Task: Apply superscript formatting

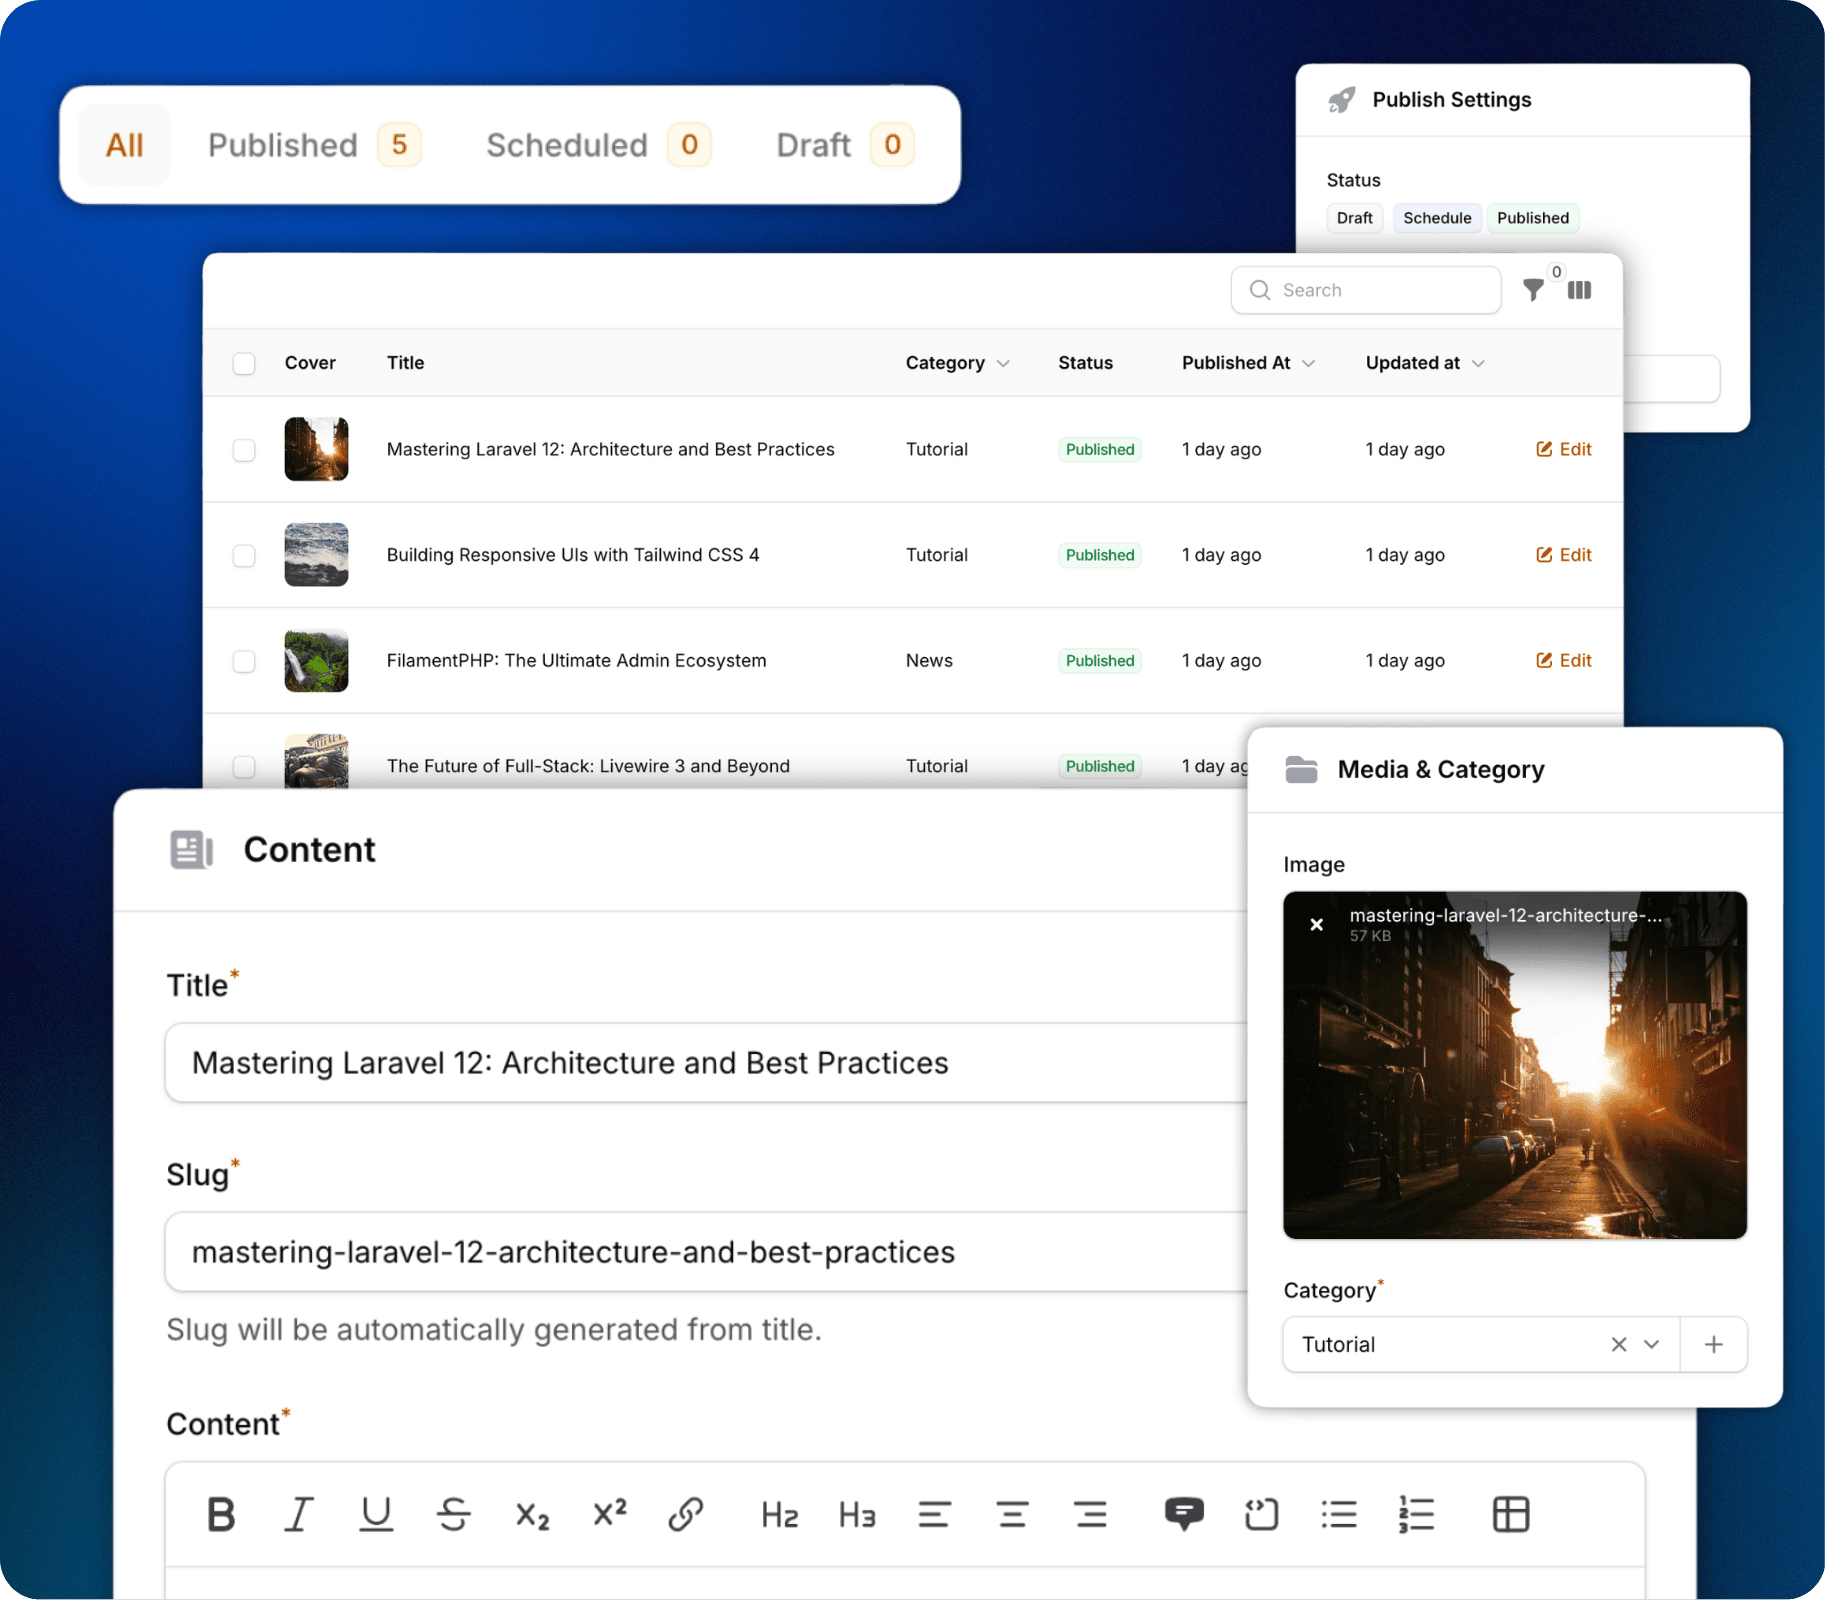Action: (x=609, y=1512)
